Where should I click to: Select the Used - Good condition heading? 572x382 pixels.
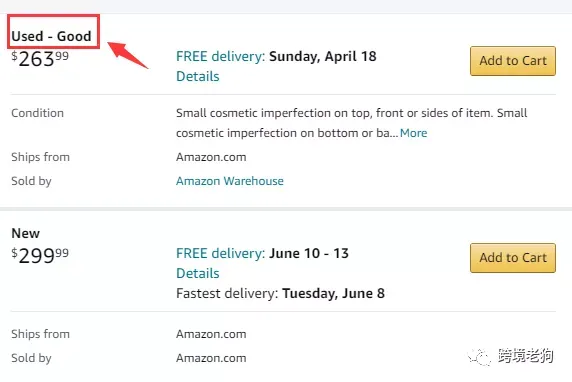pos(51,36)
